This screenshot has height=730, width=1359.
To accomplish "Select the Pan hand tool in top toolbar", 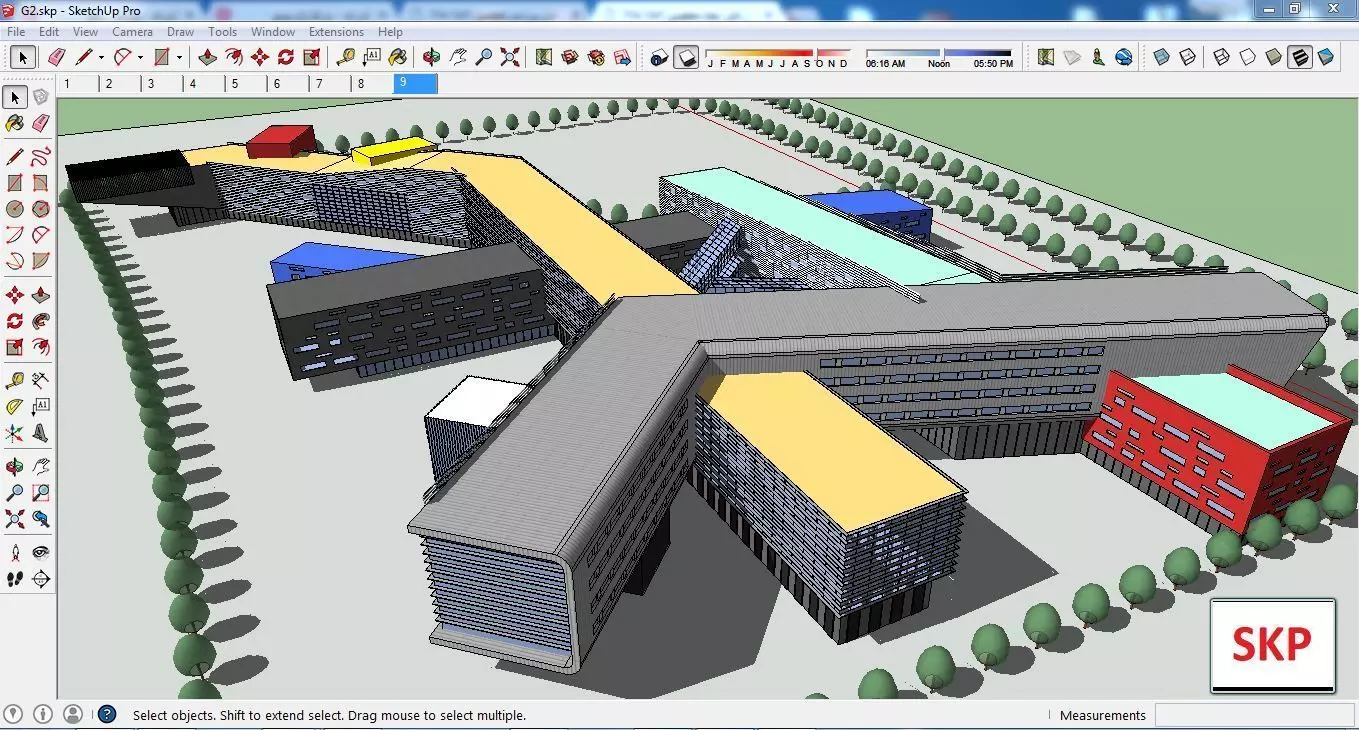I will (x=458, y=57).
